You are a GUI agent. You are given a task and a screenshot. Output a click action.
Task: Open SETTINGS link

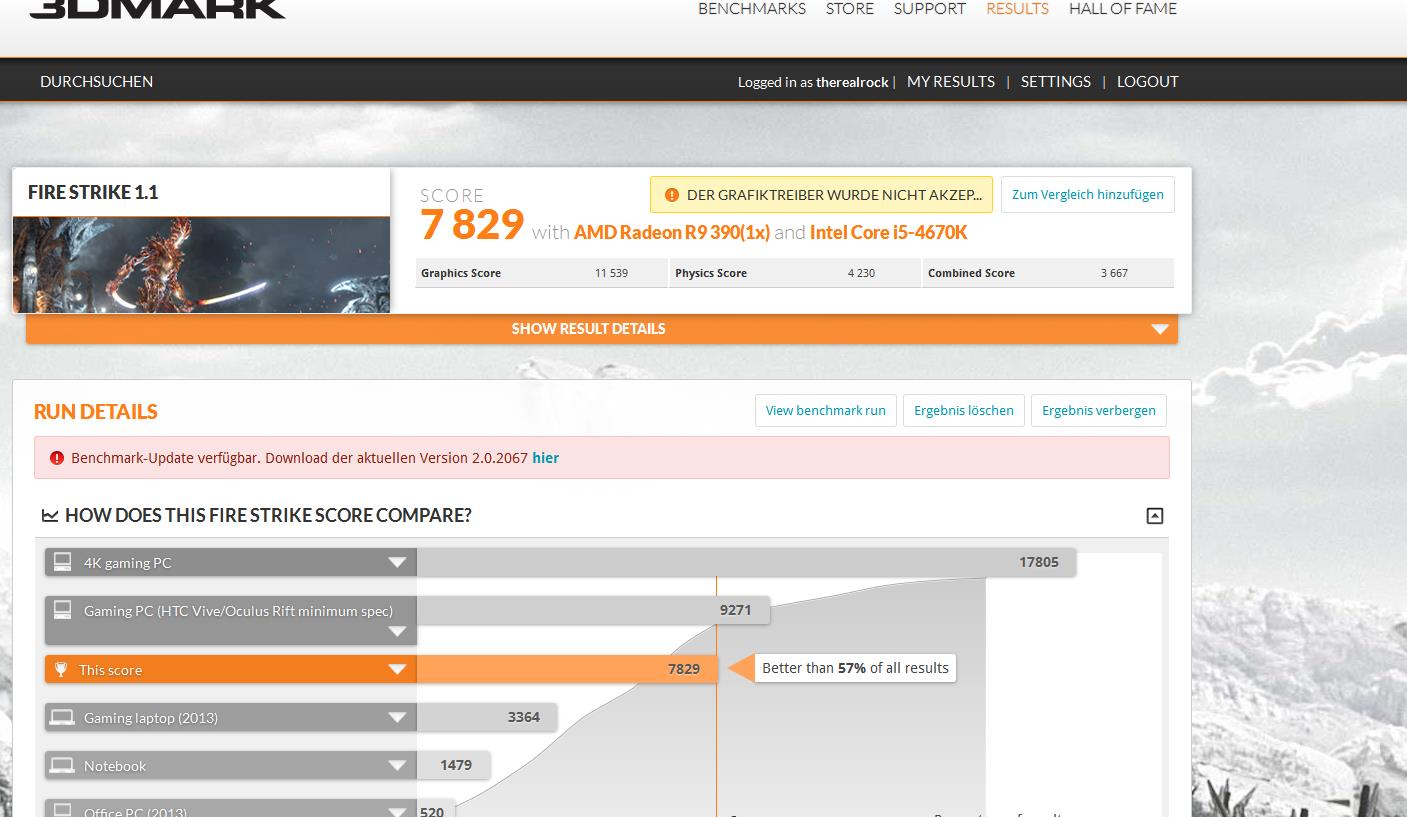point(1056,82)
